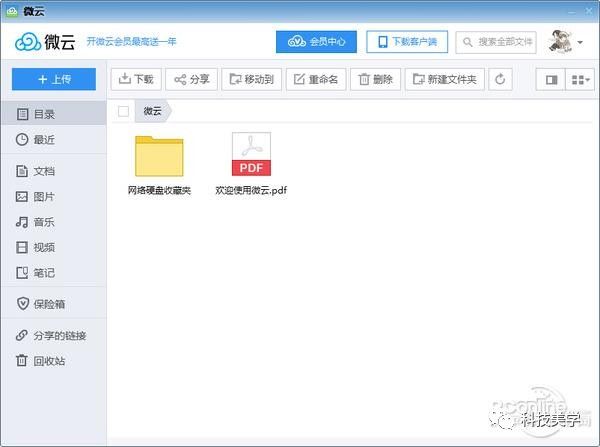The image size is (600, 447).
Task: Open the grid view mode dropdown
Action: click(580, 80)
